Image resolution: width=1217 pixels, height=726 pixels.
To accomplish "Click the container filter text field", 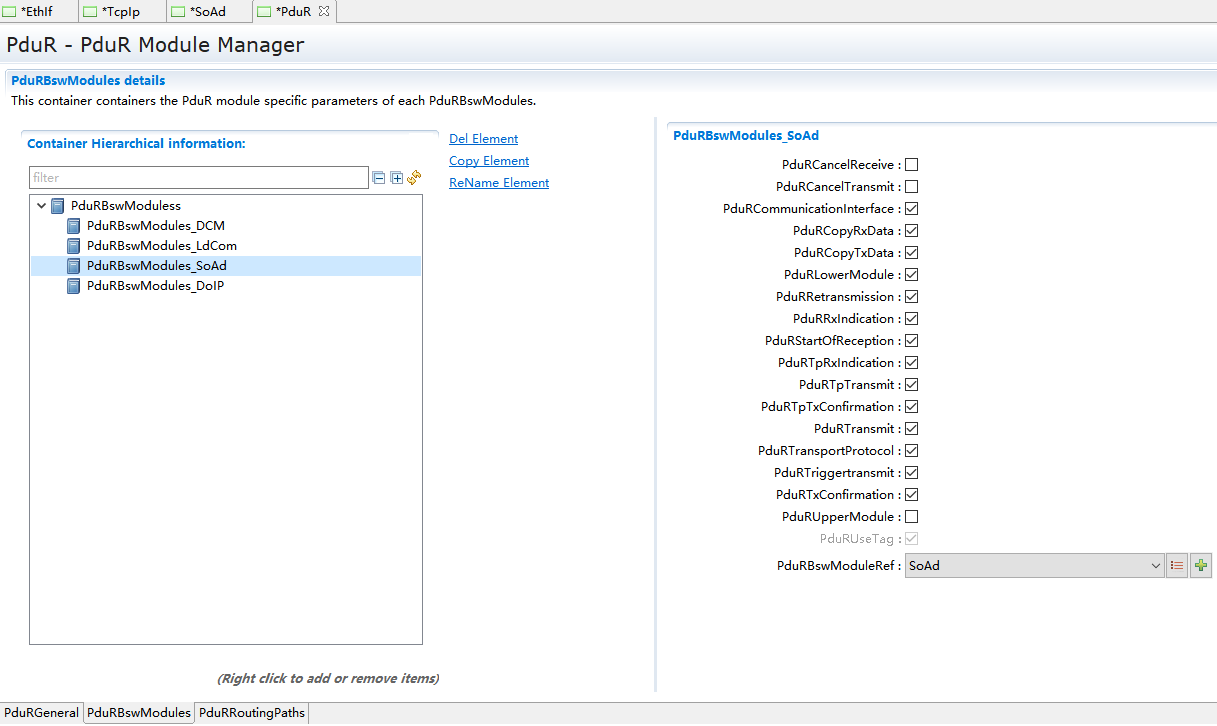I will pyautogui.click(x=198, y=178).
